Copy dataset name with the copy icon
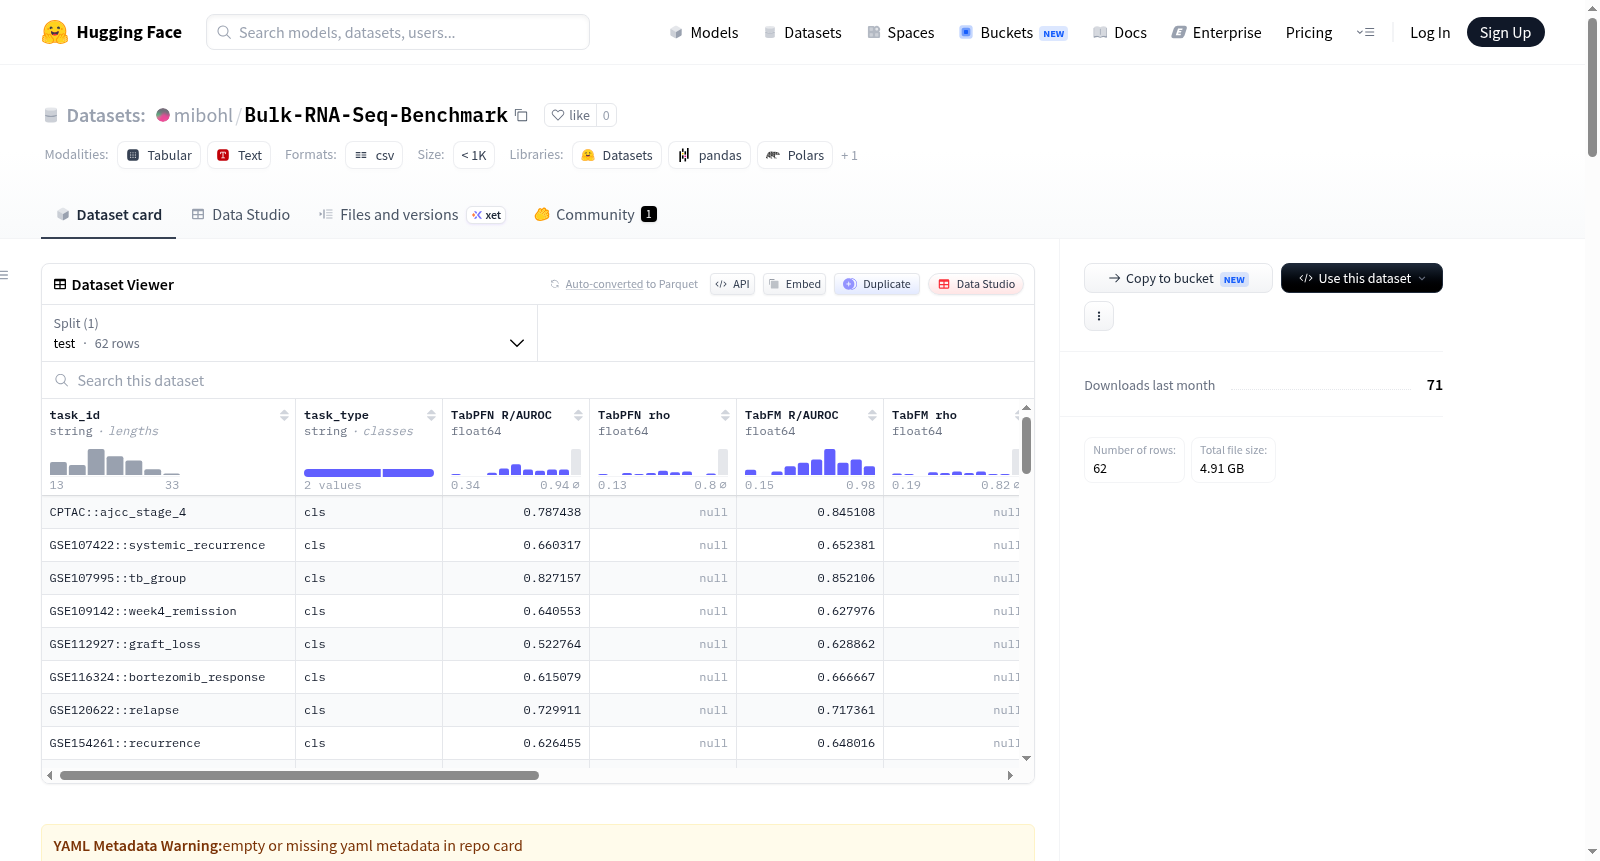1600x861 pixels. [521, 115]
